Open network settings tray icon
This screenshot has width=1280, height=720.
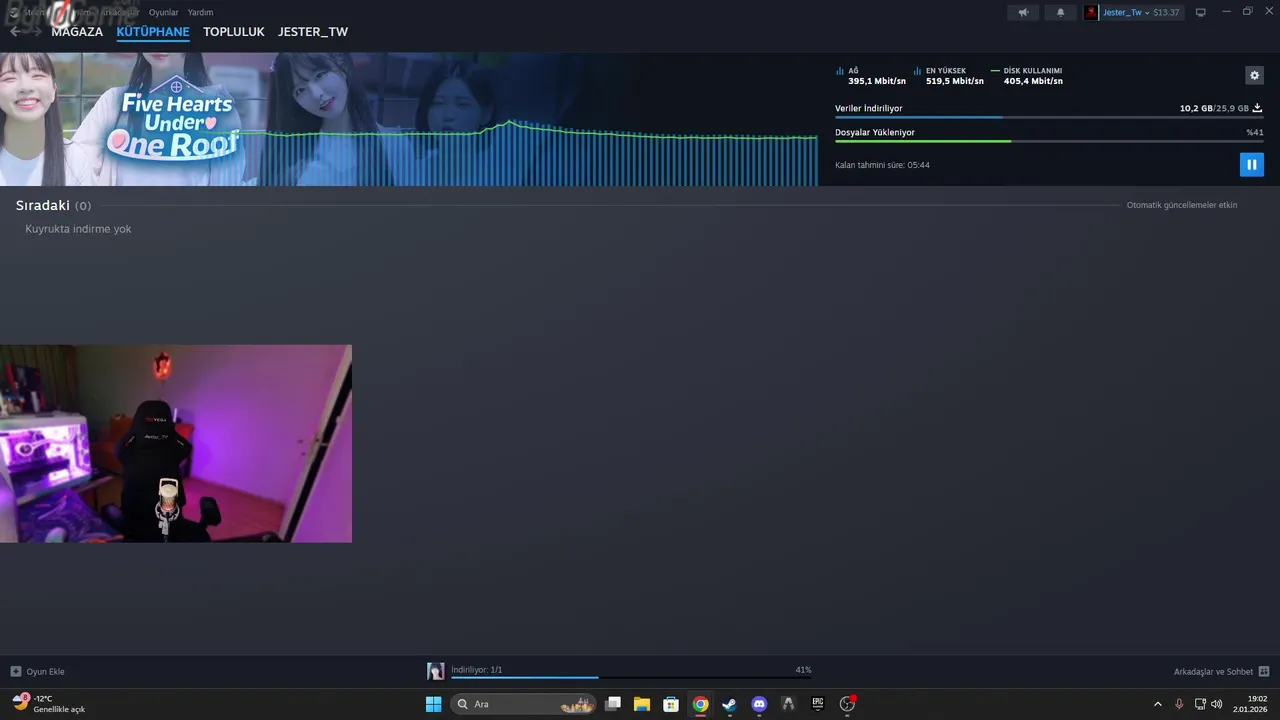[x=1200, y=704]
